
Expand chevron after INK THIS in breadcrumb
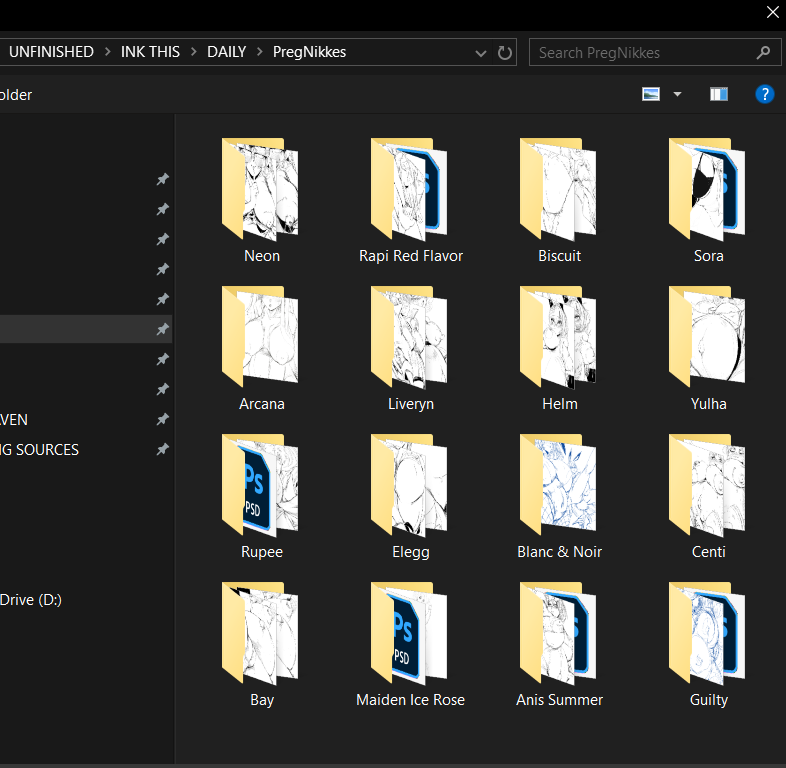point(193,52)
